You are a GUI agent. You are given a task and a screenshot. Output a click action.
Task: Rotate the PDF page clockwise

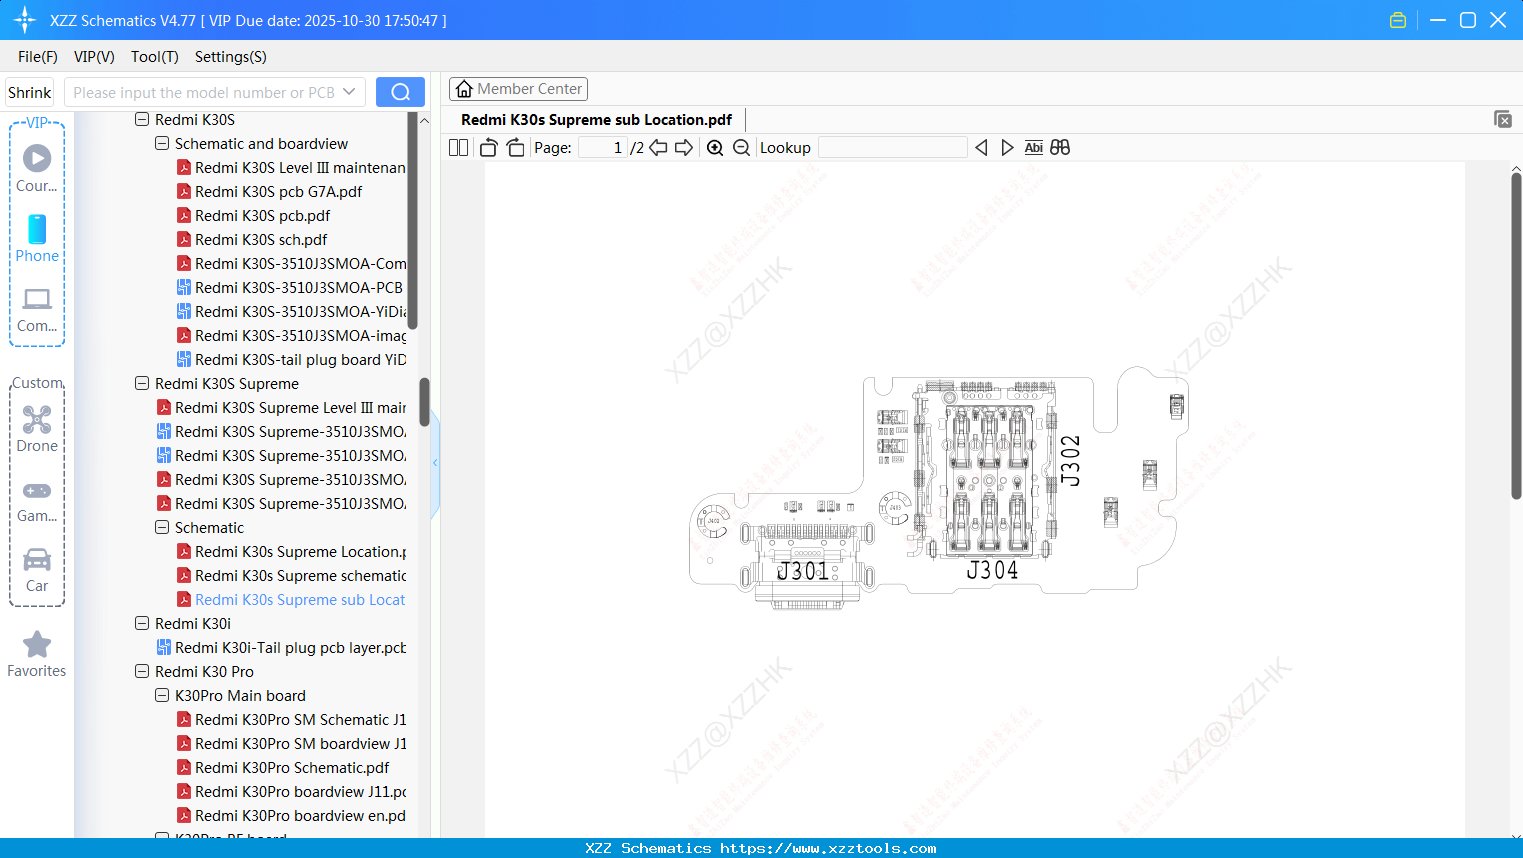pos(515,147)
